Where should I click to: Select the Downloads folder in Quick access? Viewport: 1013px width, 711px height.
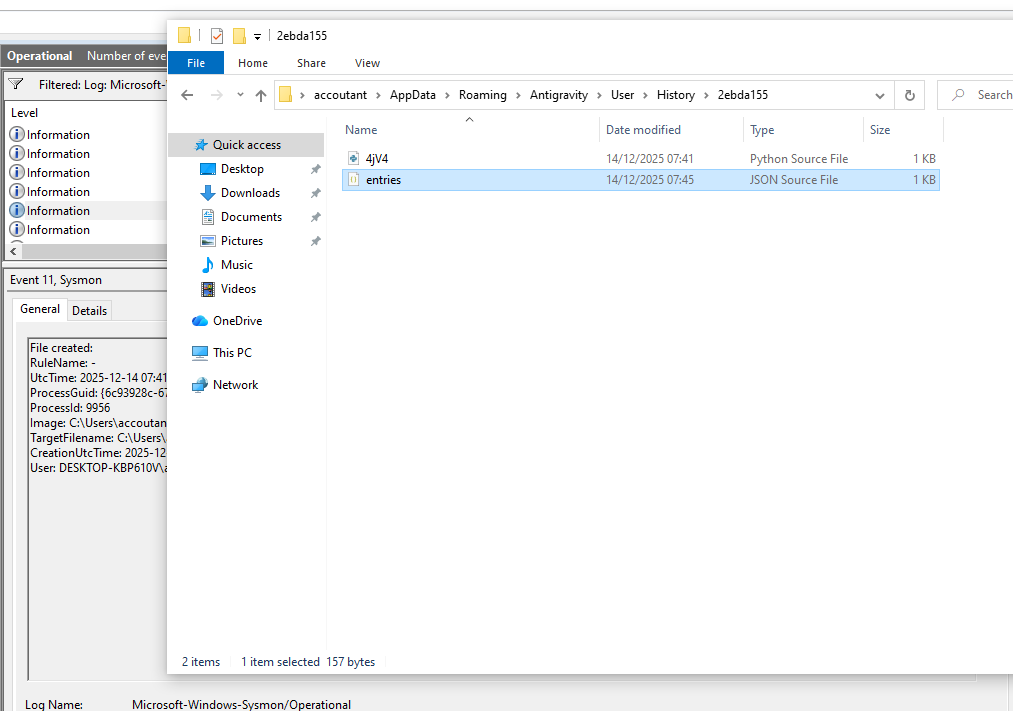[249, 193]
